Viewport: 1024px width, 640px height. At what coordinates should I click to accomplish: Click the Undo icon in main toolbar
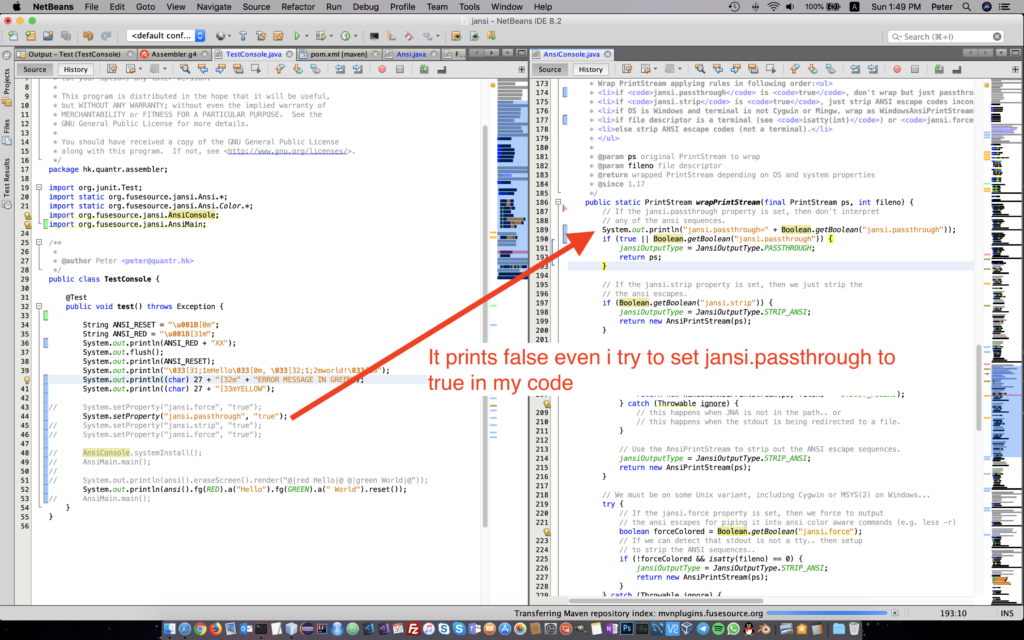pos(88,36)
